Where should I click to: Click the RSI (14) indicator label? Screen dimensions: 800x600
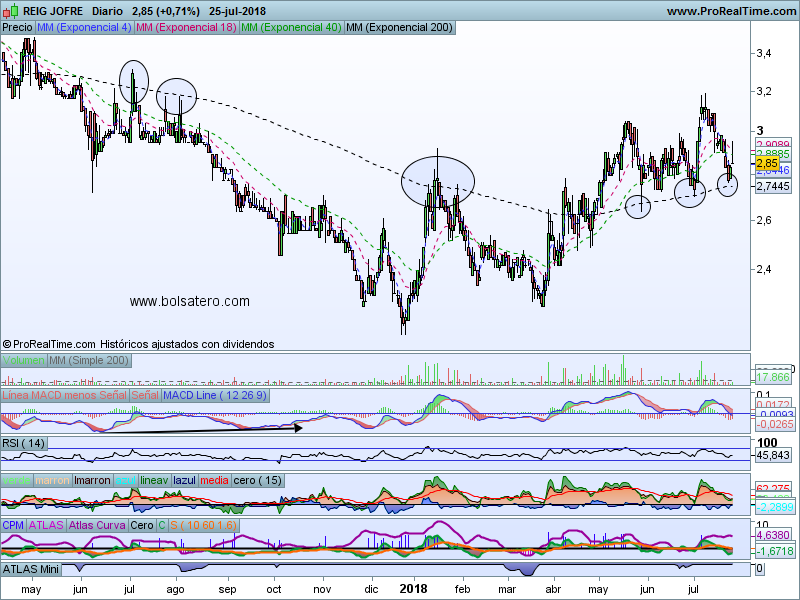tap(25, 442)
